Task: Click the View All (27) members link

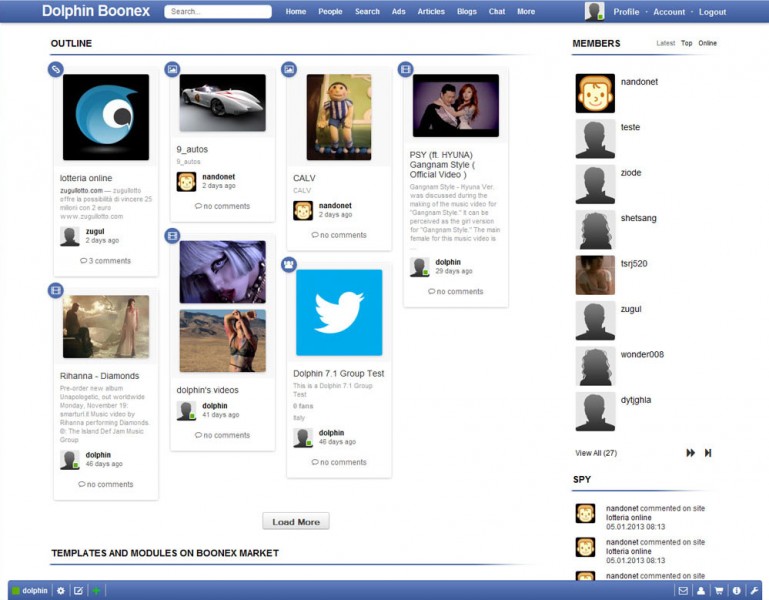Action: point(596,453)
